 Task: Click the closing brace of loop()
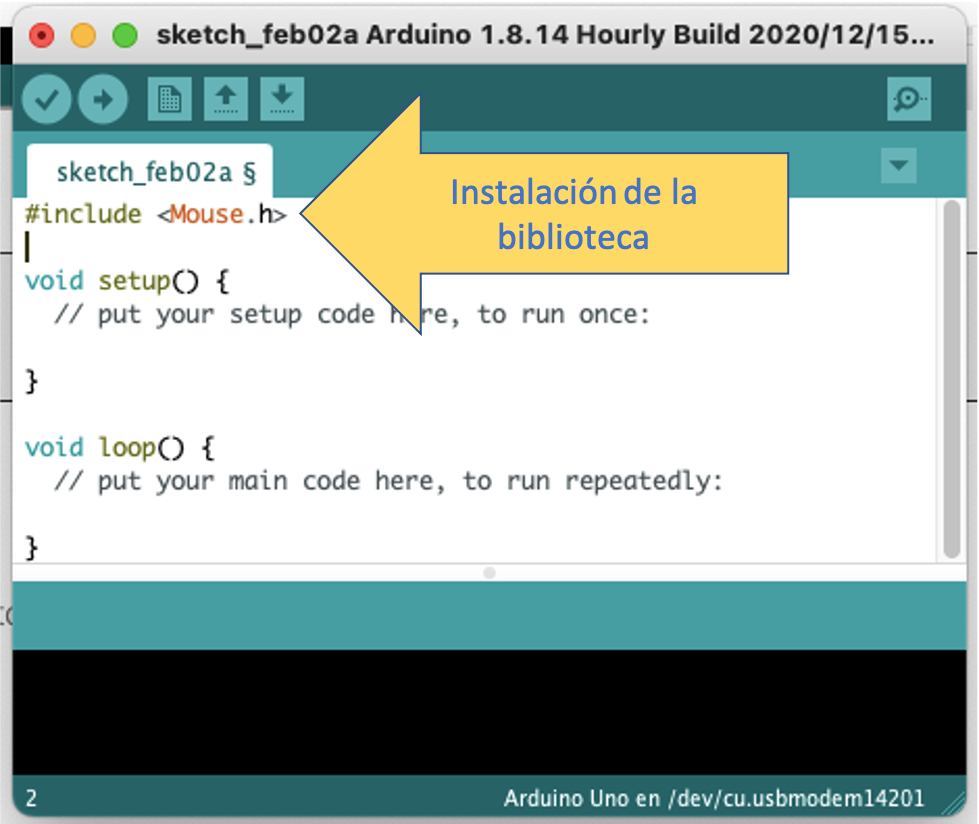[31, 548]
